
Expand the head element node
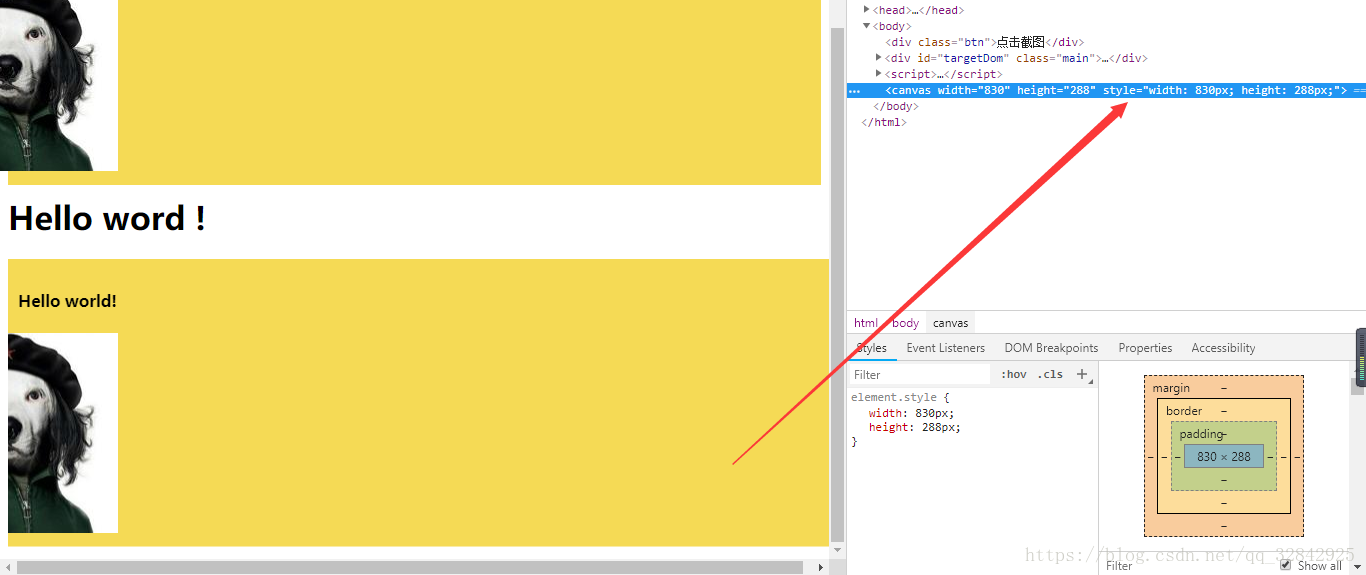pyautogui.click(x=866, y=10)
